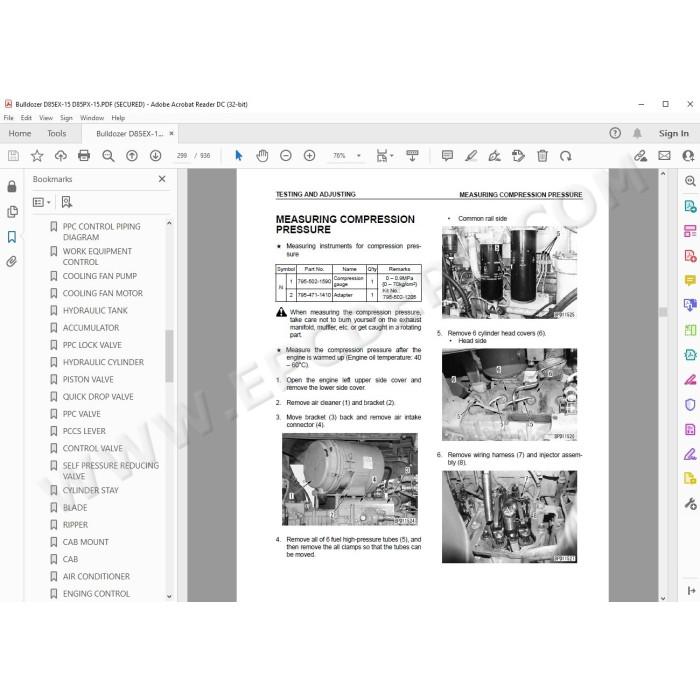Click the Sign In button
This screenshot has width=700, height=700.
(673, 133)
